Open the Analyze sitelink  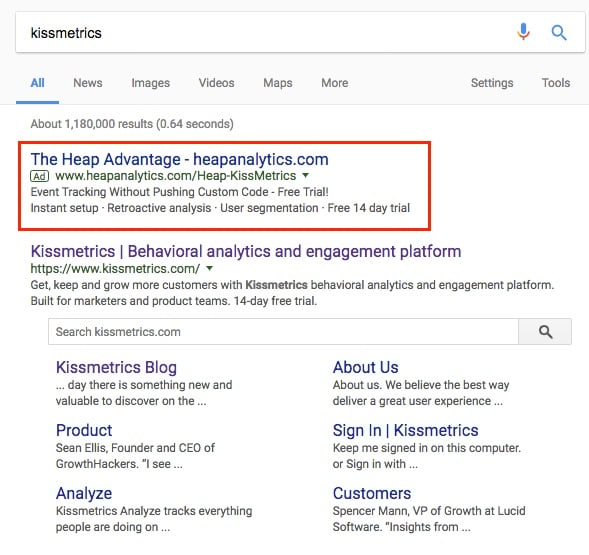tap(84, 493)
